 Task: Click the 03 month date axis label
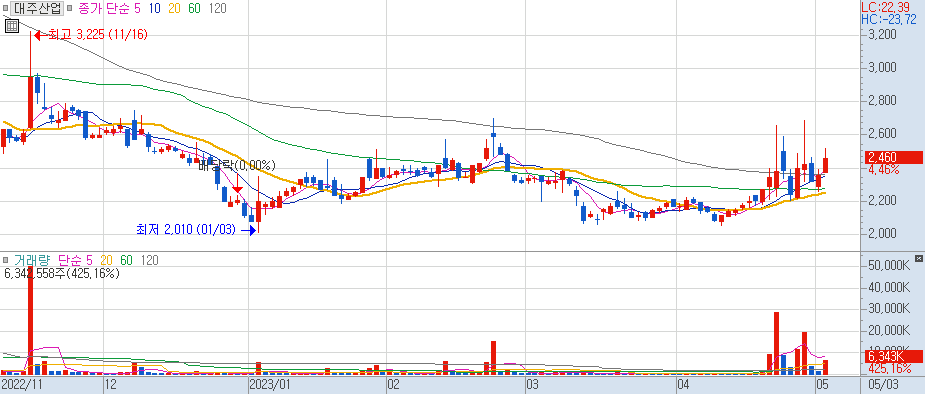click(x=533, y=386)
